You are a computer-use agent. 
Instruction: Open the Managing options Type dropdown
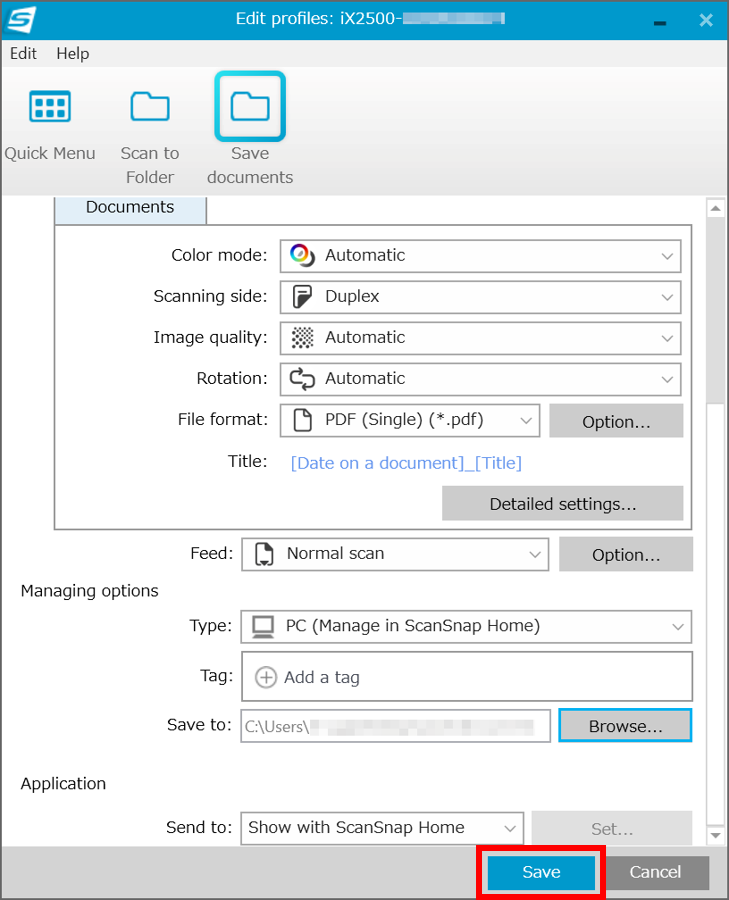tap(466, 626)
